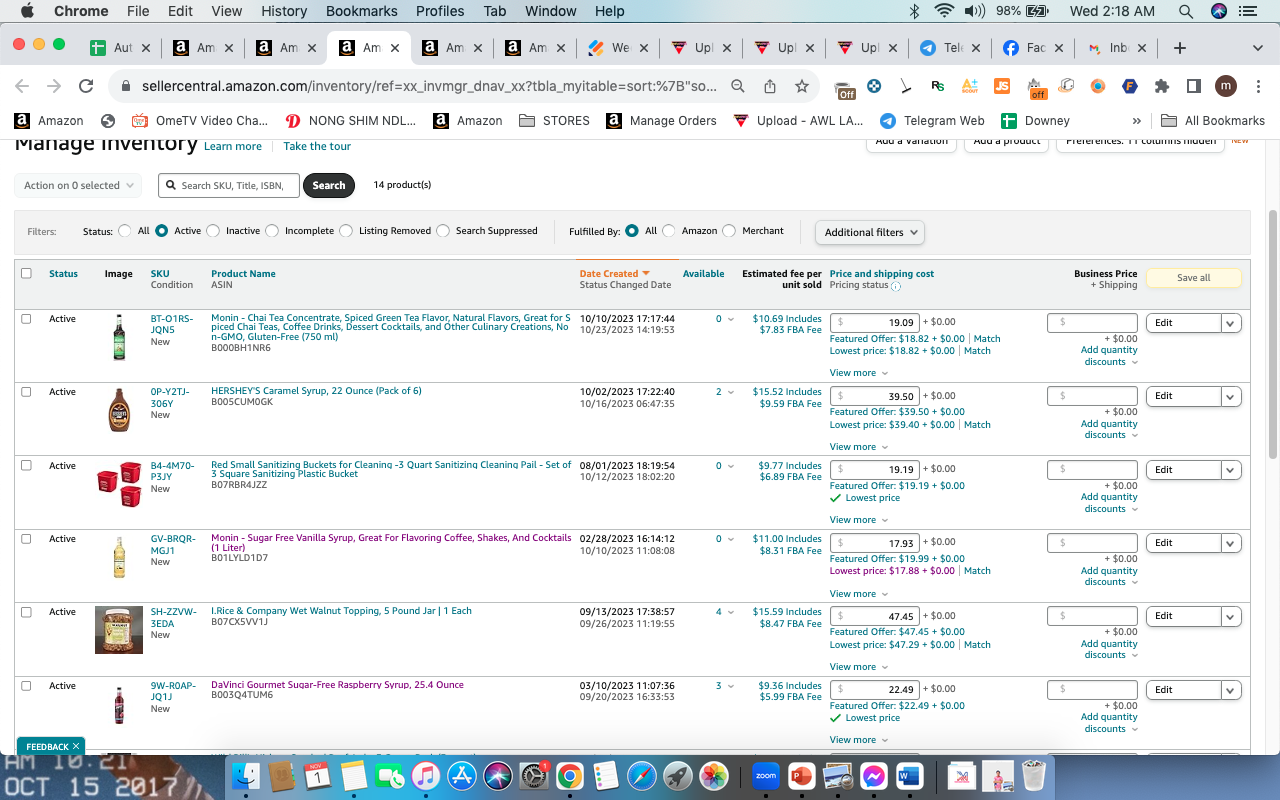Expand 'Add quantity discounts' for Monin Chai row
The height and width of the screenshot is (800, 1280).
[x=1109, y=356]
